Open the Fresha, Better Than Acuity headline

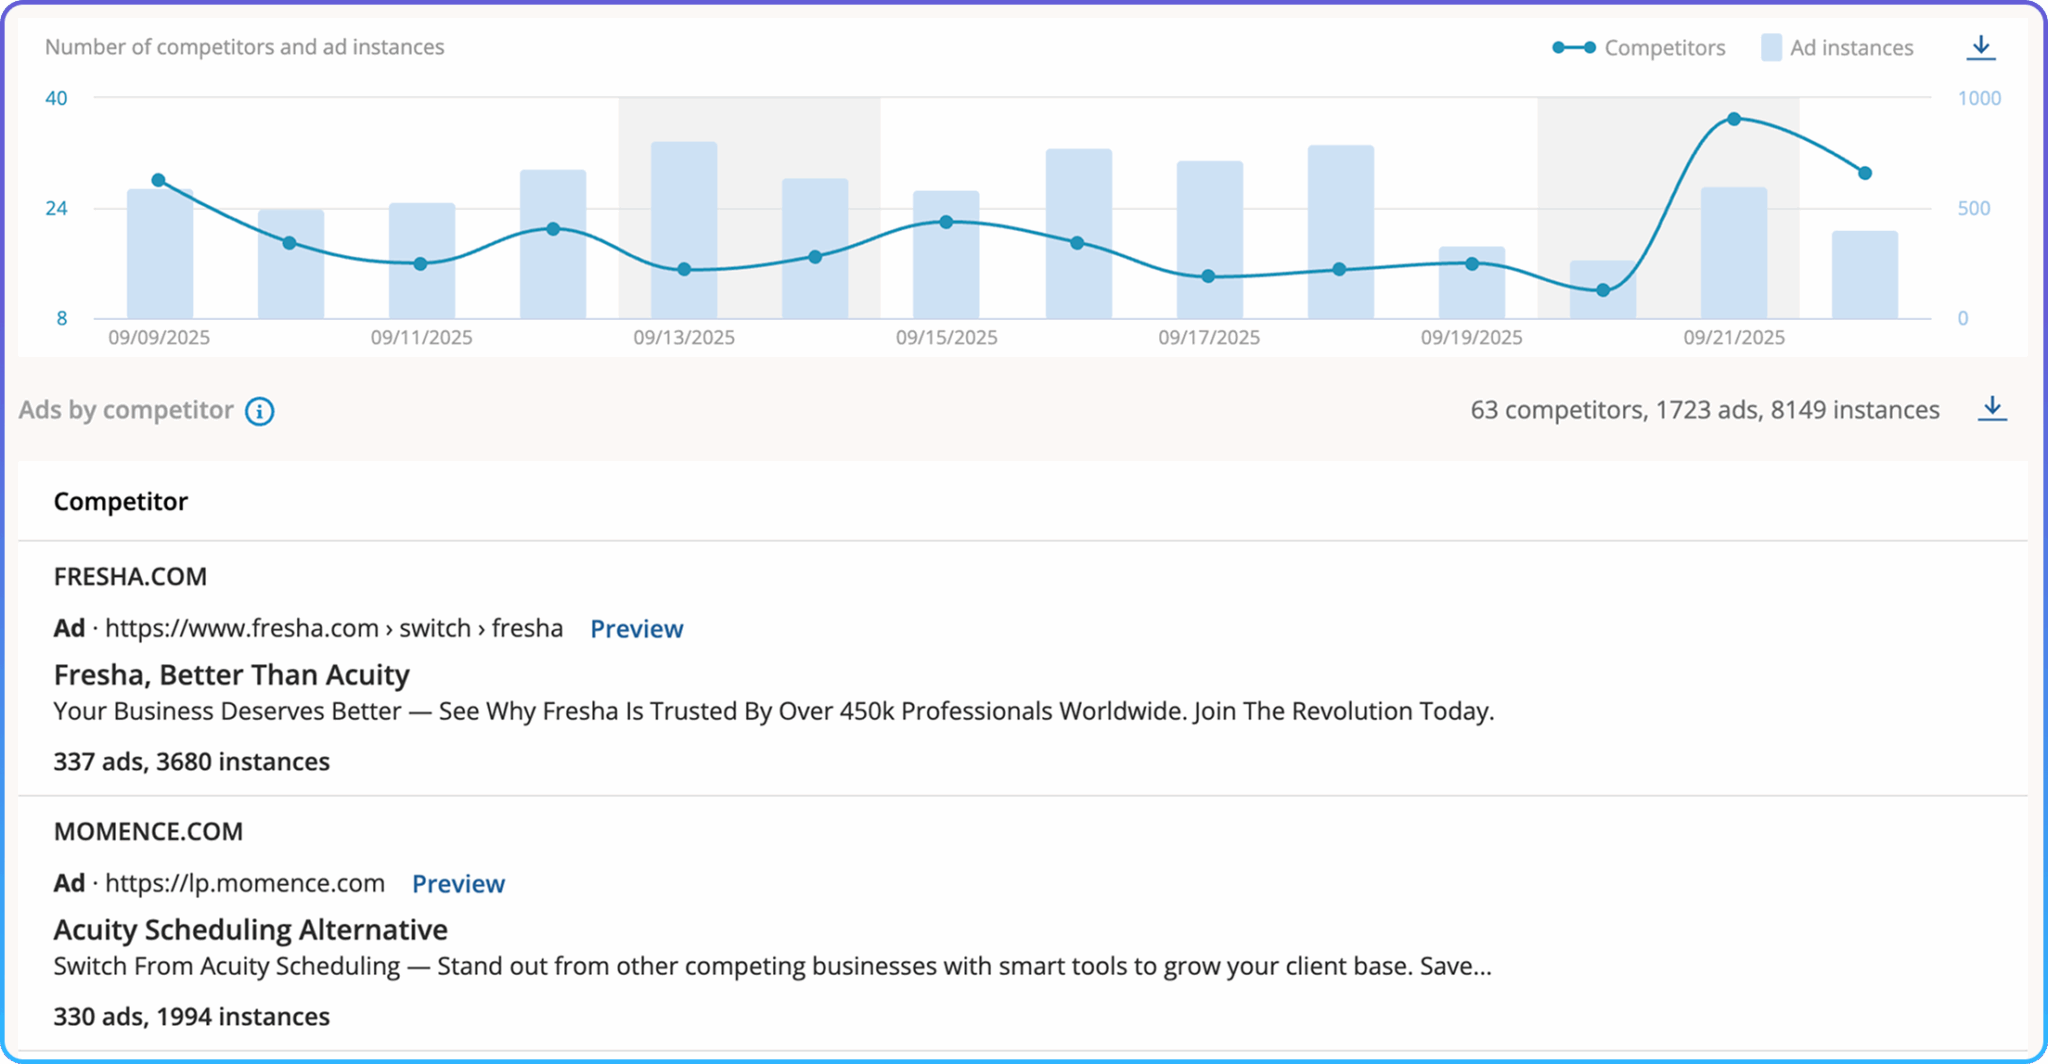[231, 675]
